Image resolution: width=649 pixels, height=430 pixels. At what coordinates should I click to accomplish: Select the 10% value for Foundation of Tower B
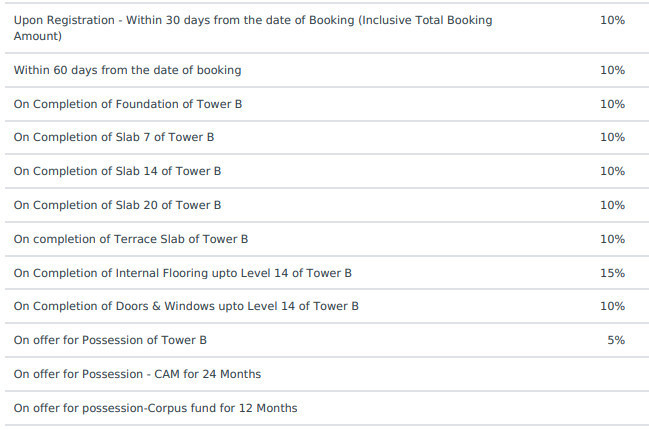tap(612, 105)
